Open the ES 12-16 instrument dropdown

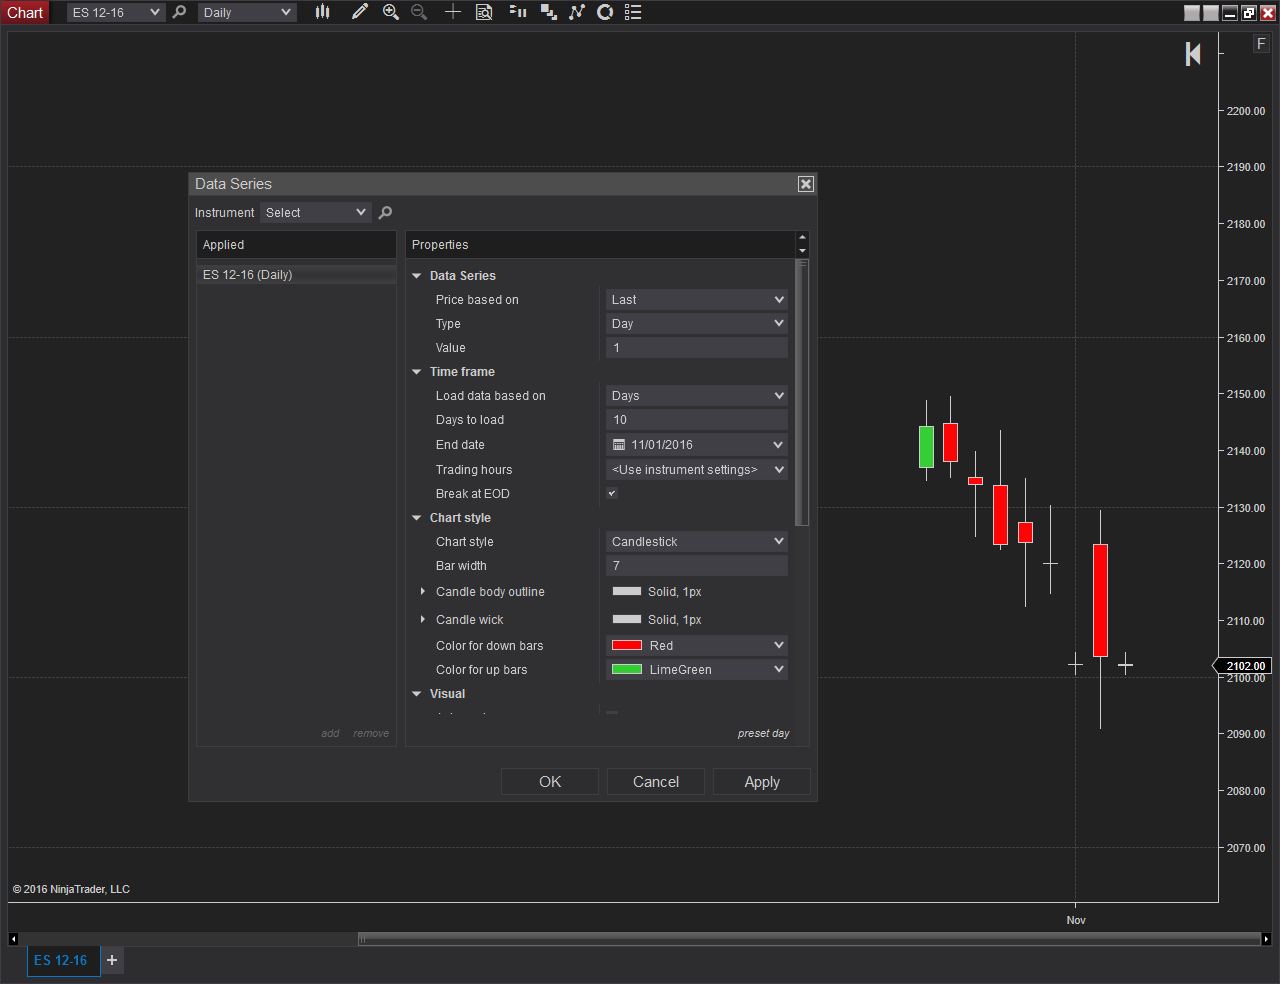point(116,12)
